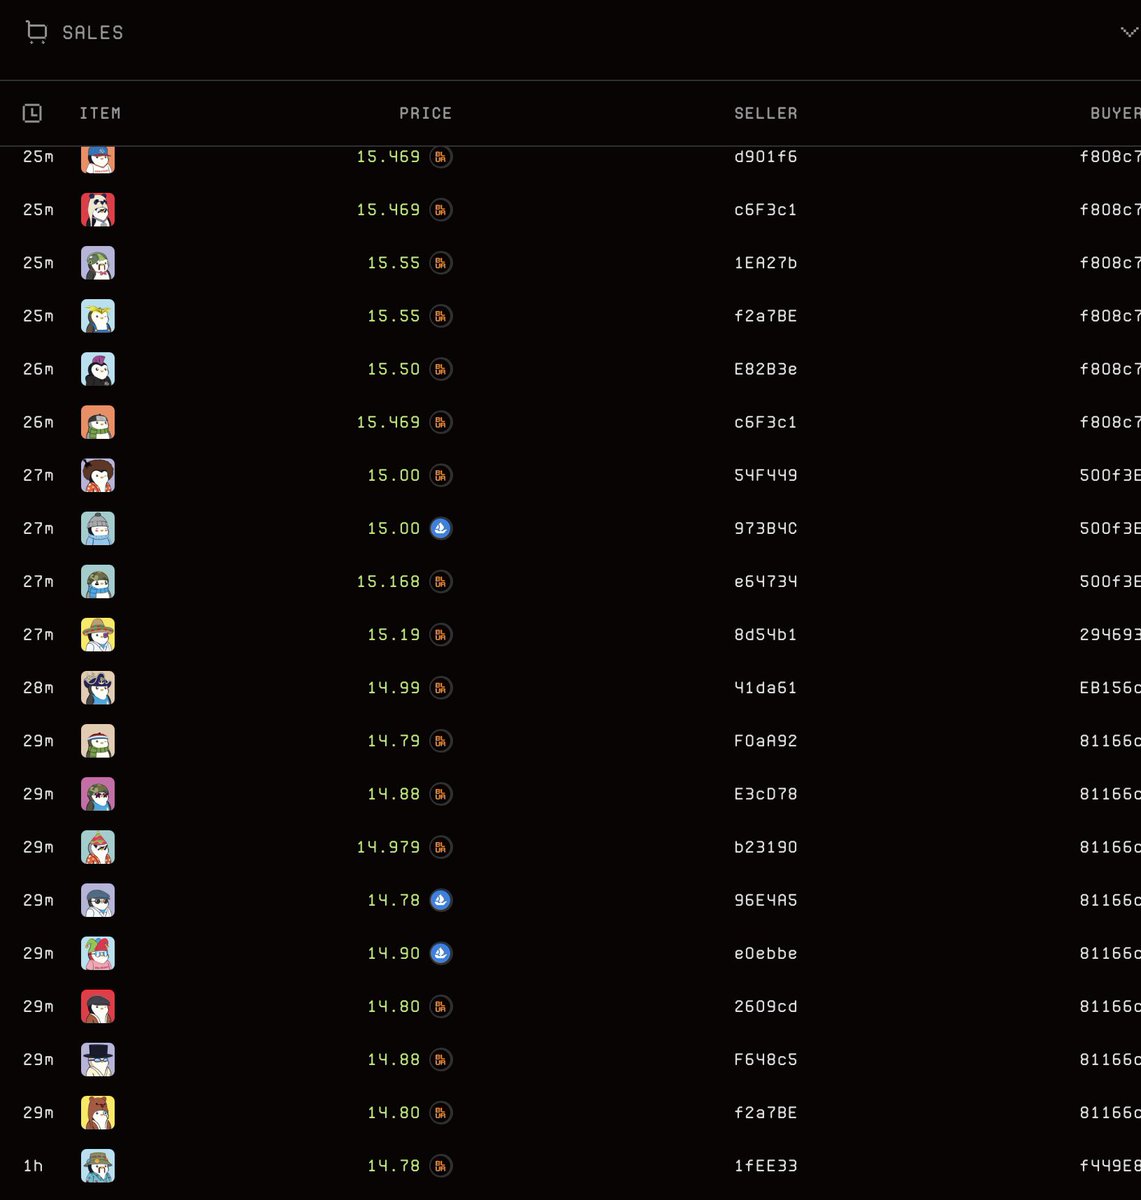Open seller address 96E4A5
Screen dimensions: 1141x1200
click(x=766, y=900)
